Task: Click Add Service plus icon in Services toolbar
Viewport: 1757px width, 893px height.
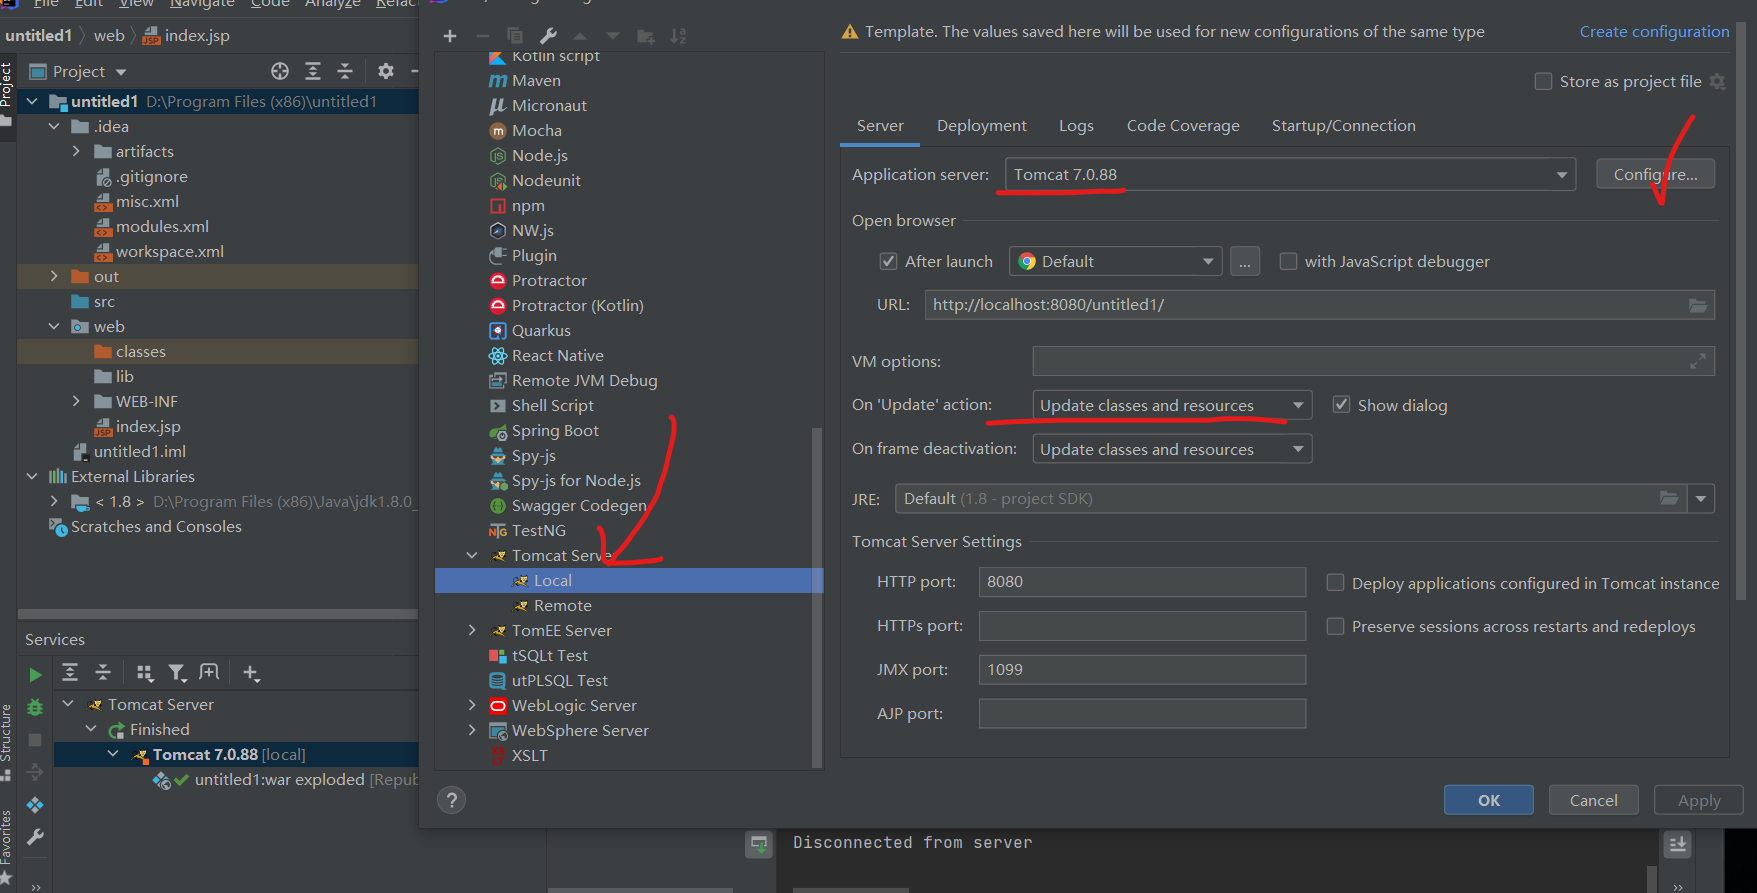Action: click(x=251, y=673)
